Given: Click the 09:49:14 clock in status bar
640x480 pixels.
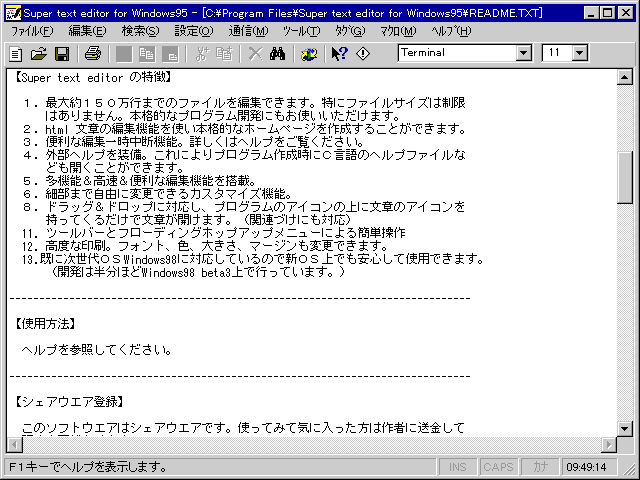Looking at the screenshot, I should (587, 467).
